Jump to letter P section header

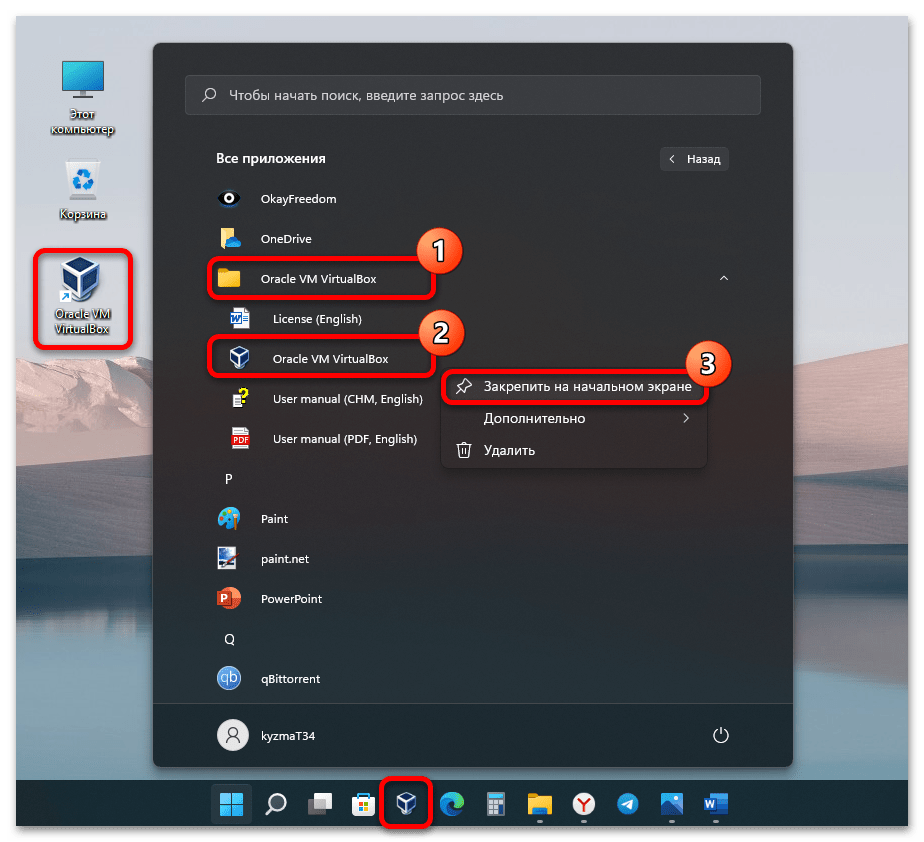coord(229,479)
